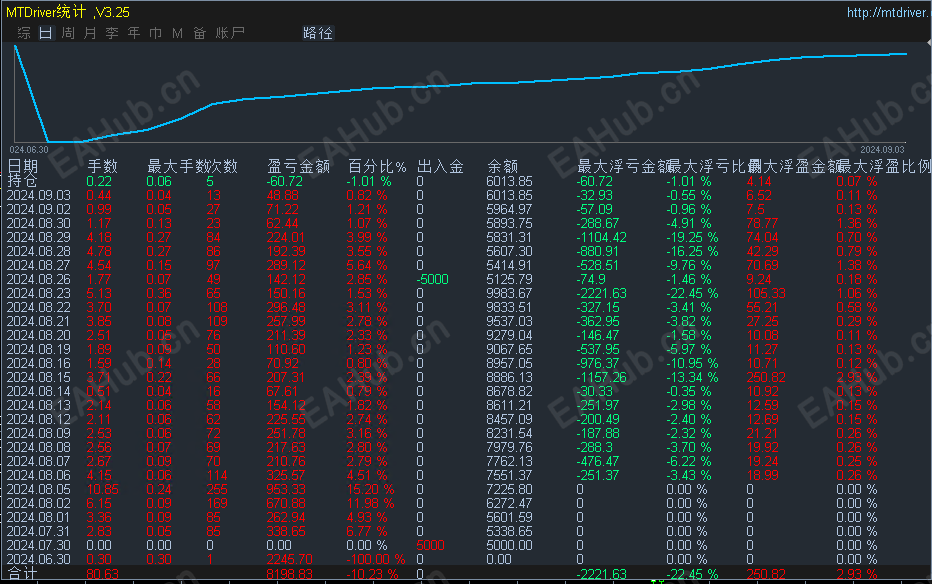Select the 2024.08.15 date row
Image resolution: width=932 pixels, height=584 pixels.
(39, 377)
